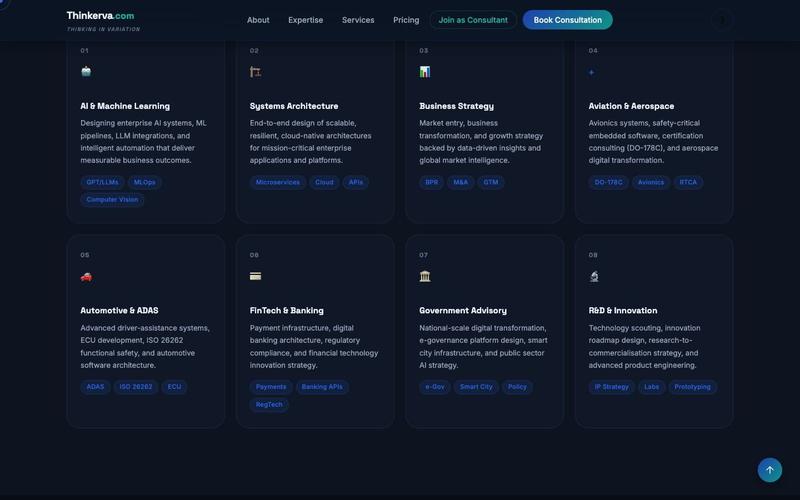Select the DO-178C tag

tap(609, 182)
